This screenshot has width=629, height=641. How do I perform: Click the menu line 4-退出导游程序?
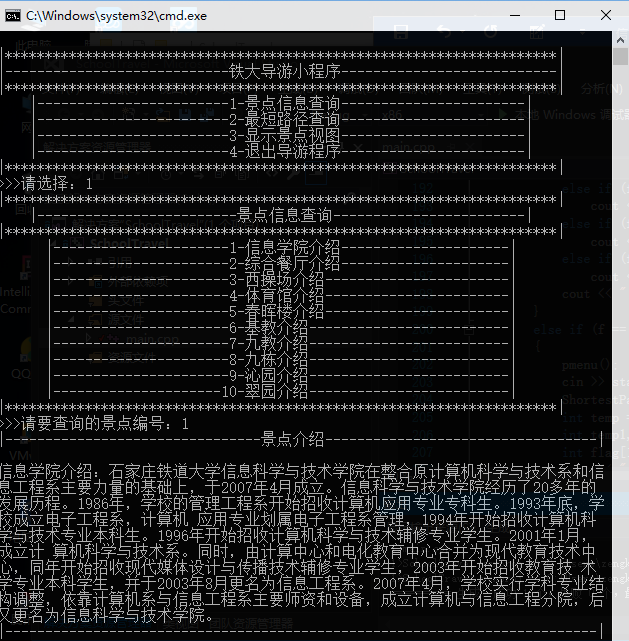coord(284,151)
